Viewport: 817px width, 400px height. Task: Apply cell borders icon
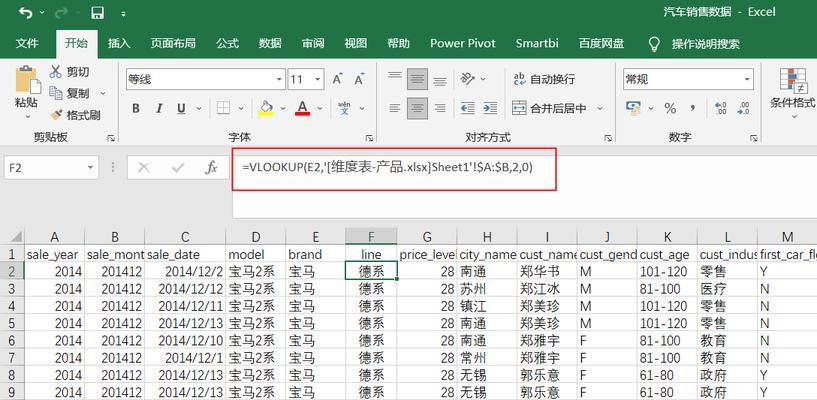(223, 108)
